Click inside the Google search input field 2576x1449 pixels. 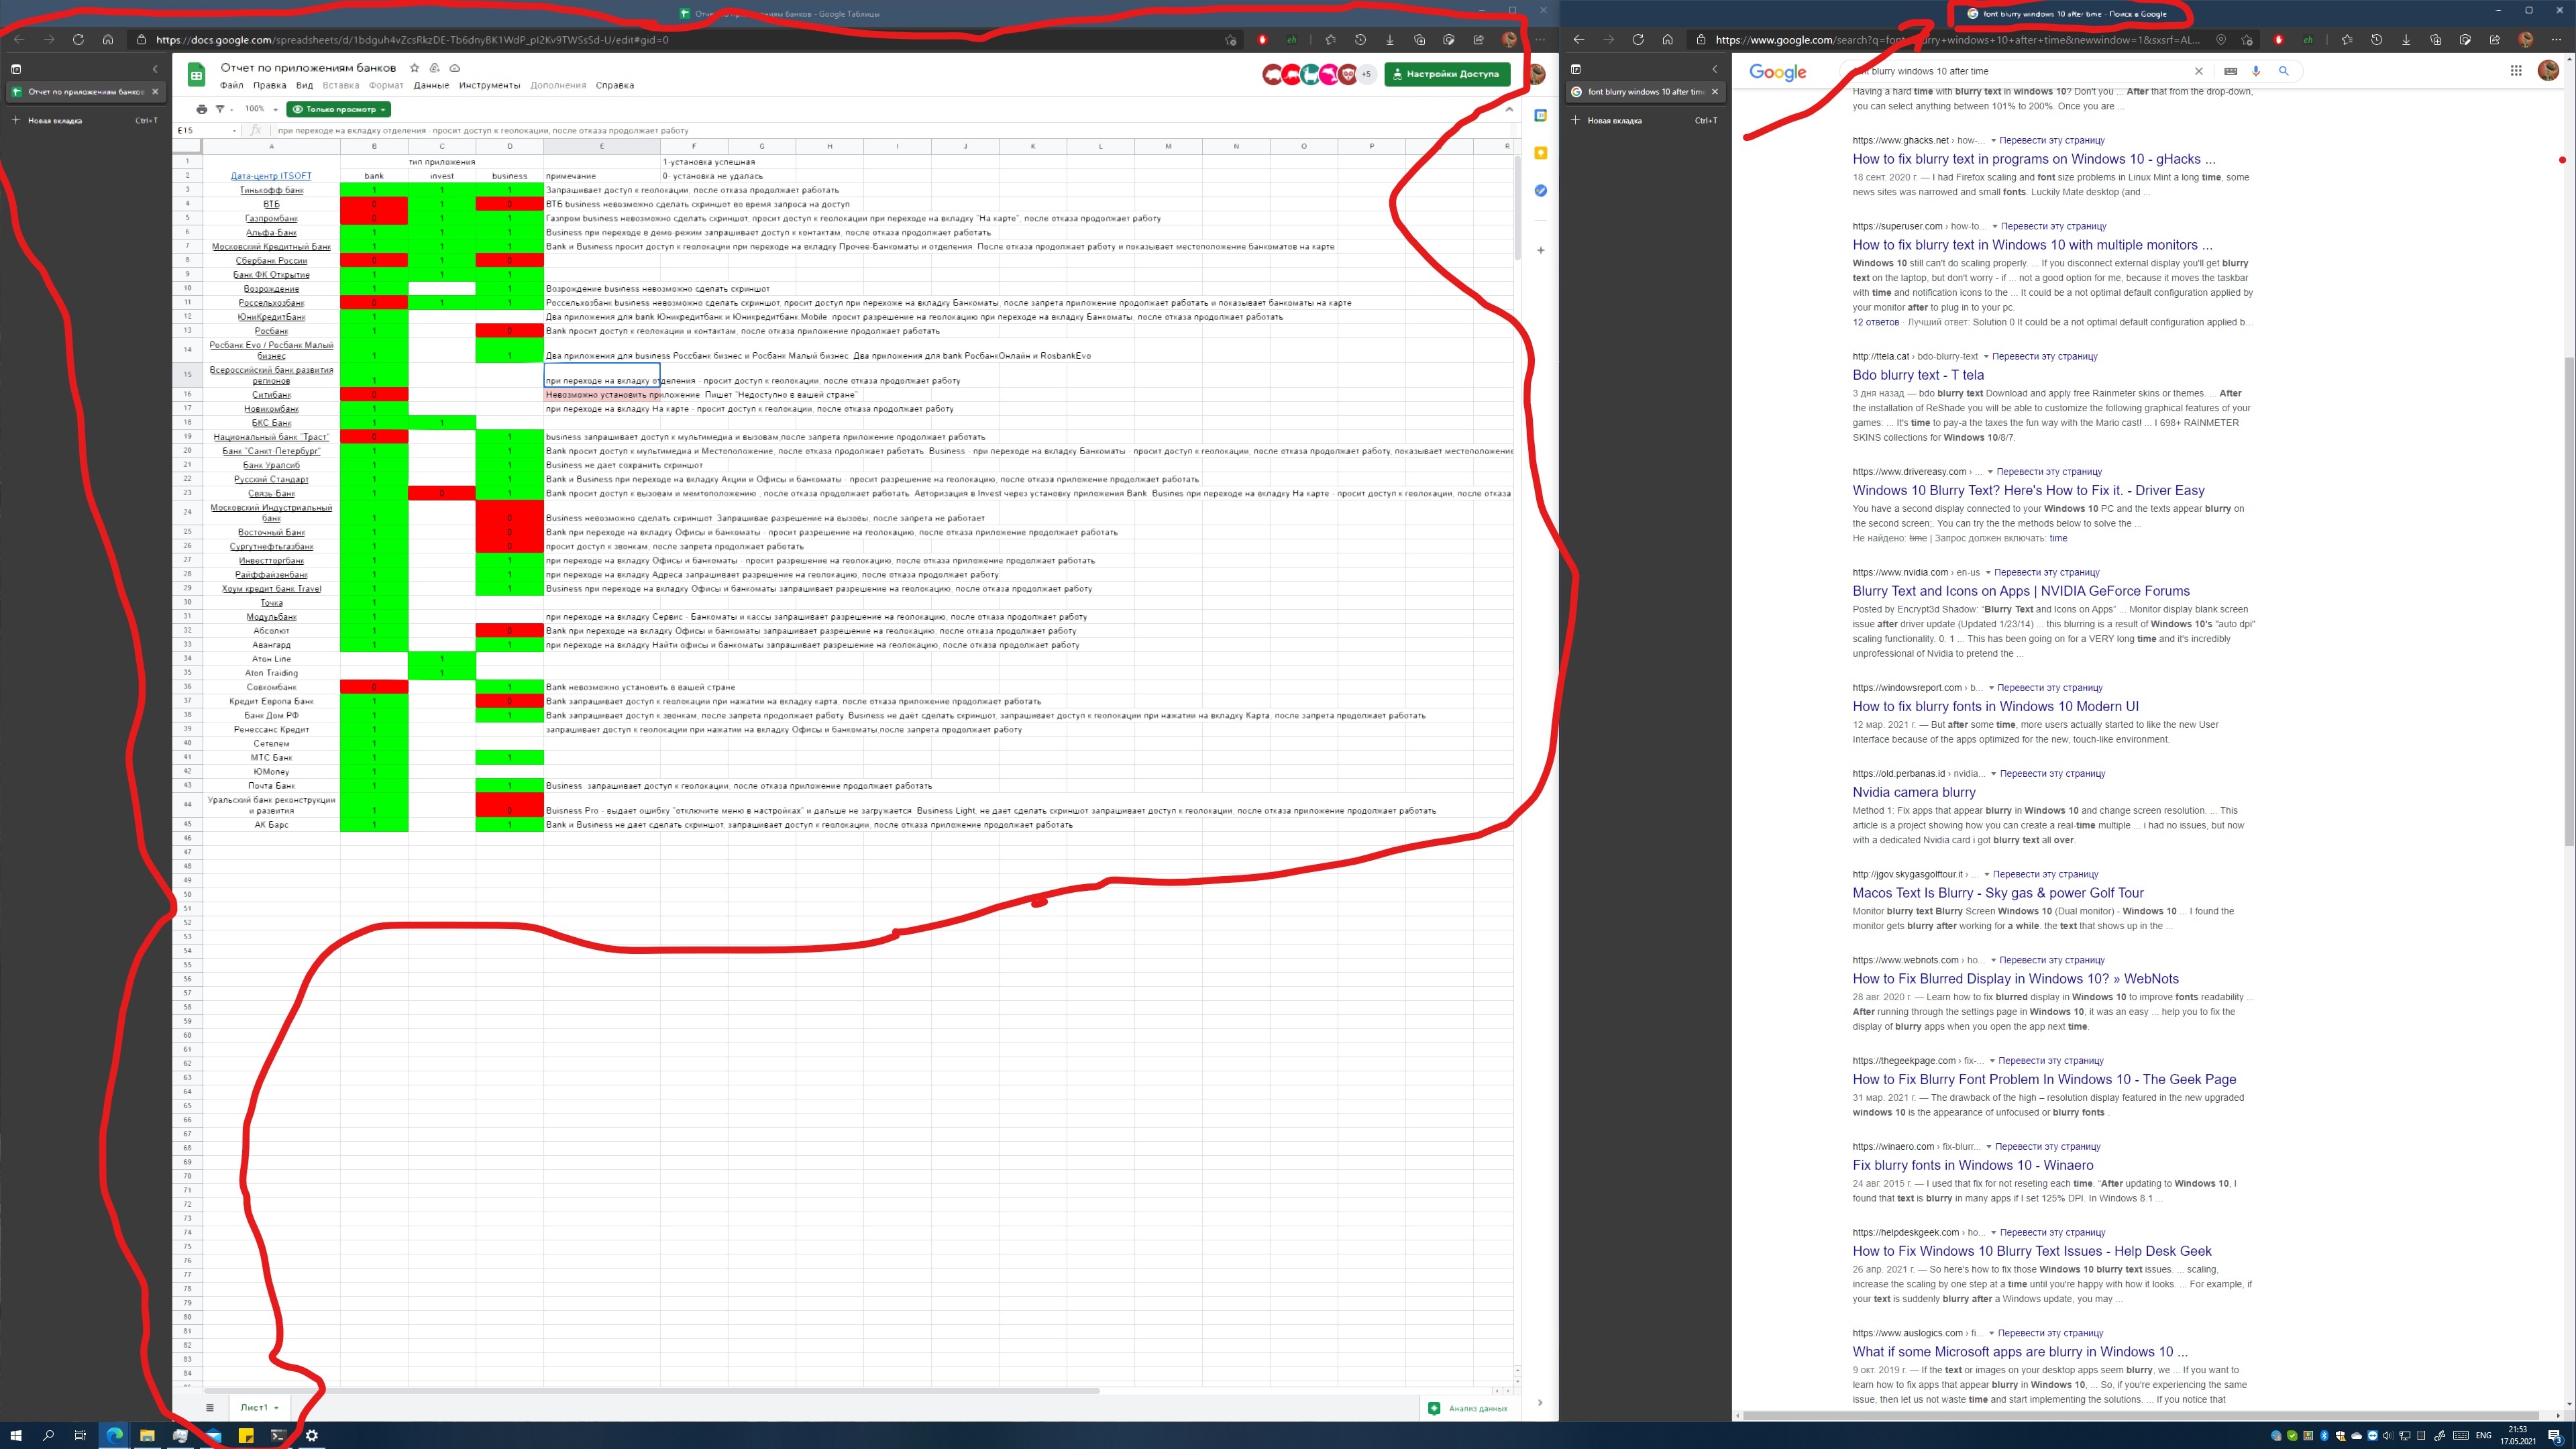[2050, 71]
